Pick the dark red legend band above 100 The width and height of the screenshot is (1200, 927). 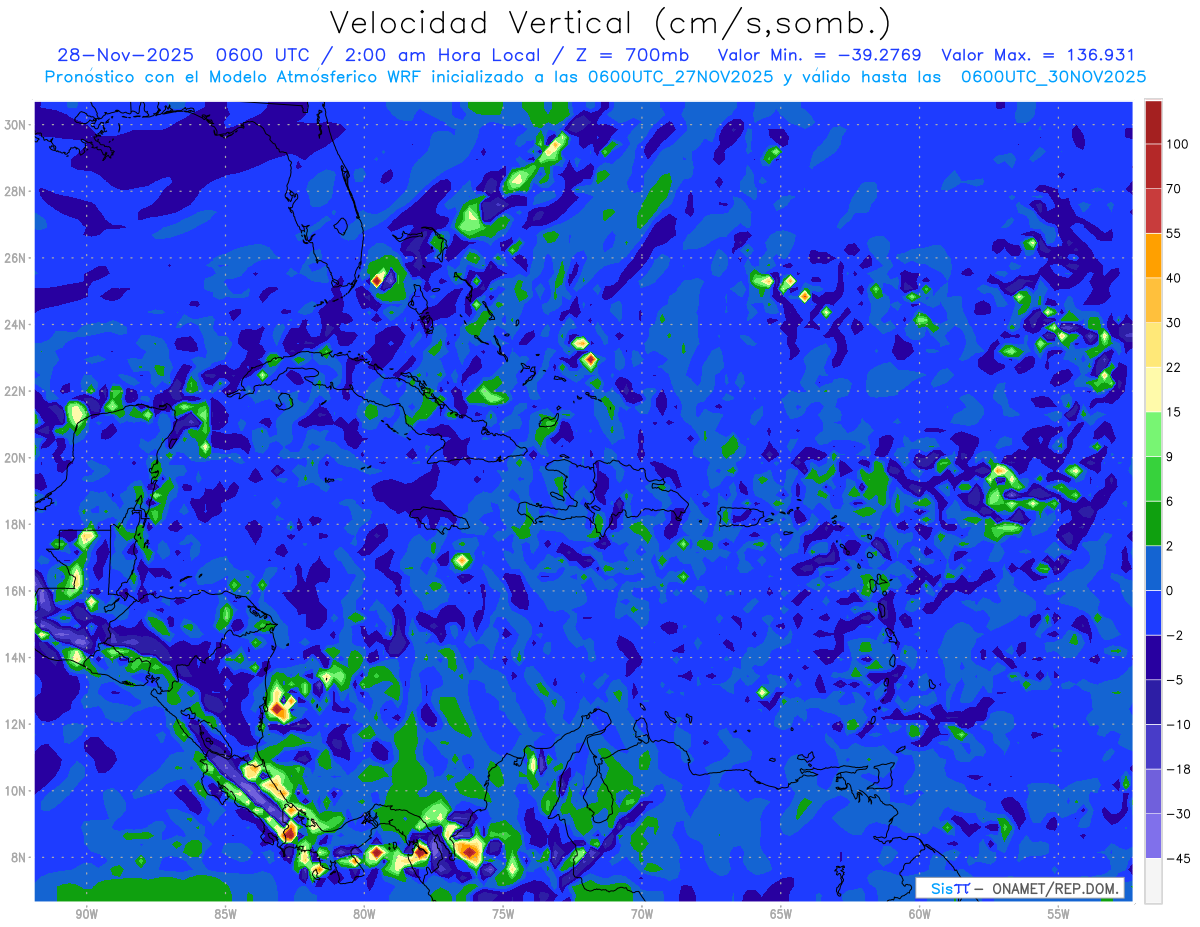click(x=1153, y=122)
